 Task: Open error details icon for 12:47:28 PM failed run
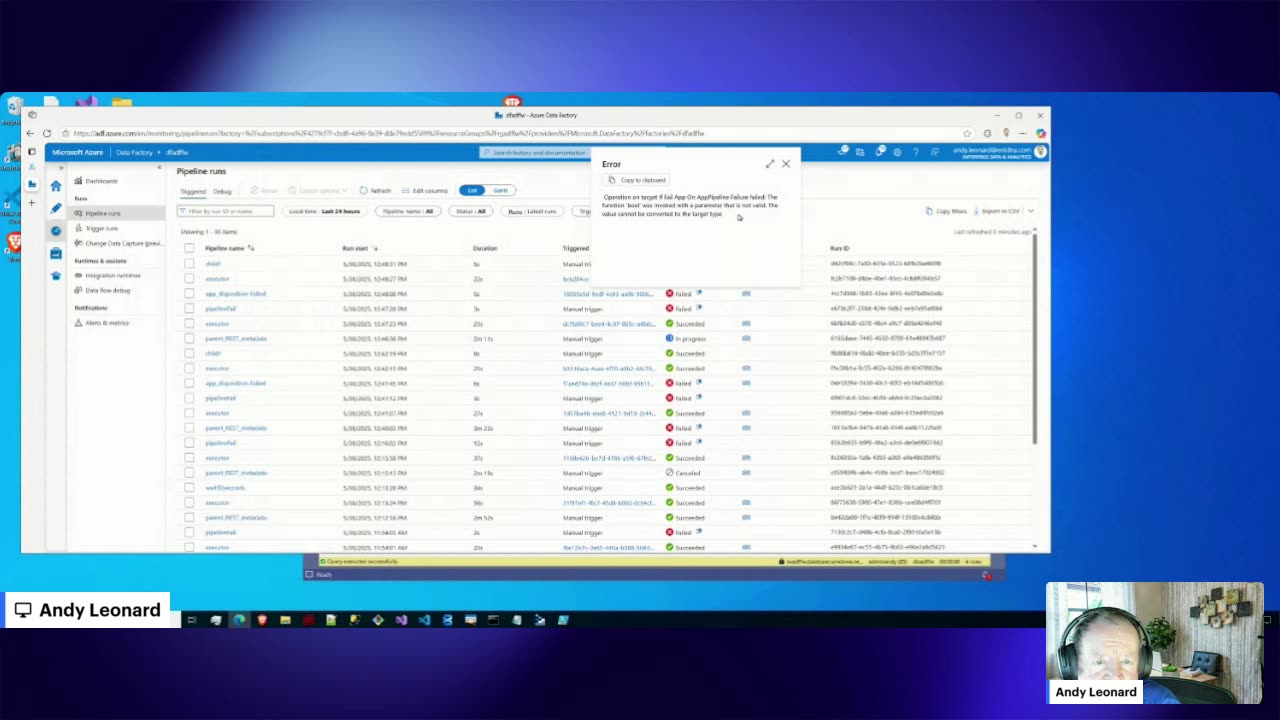pyautogui.click(x=699, y=308)
